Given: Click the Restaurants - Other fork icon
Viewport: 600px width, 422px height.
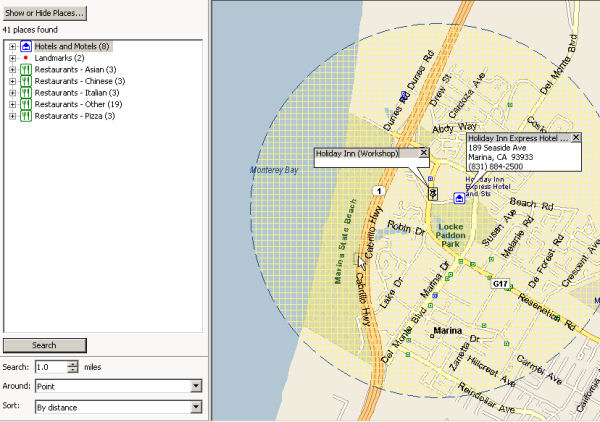Looking at the screenshot, I should coord(26,104).
